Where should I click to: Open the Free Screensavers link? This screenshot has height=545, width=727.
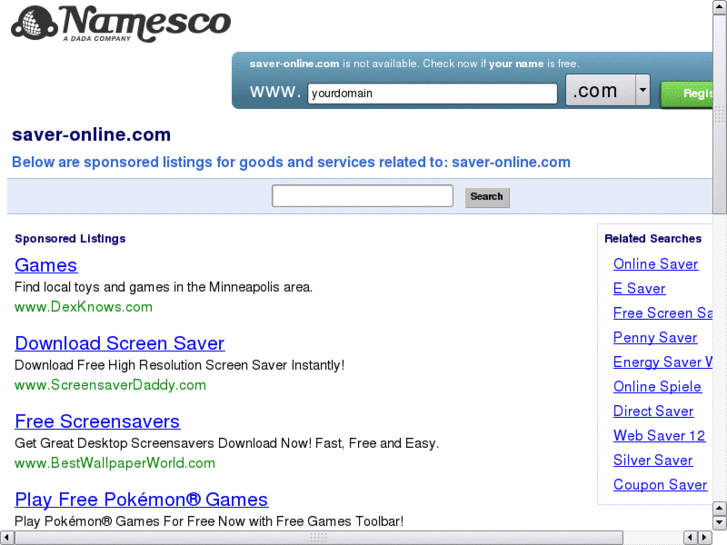(x=97, y=422)
